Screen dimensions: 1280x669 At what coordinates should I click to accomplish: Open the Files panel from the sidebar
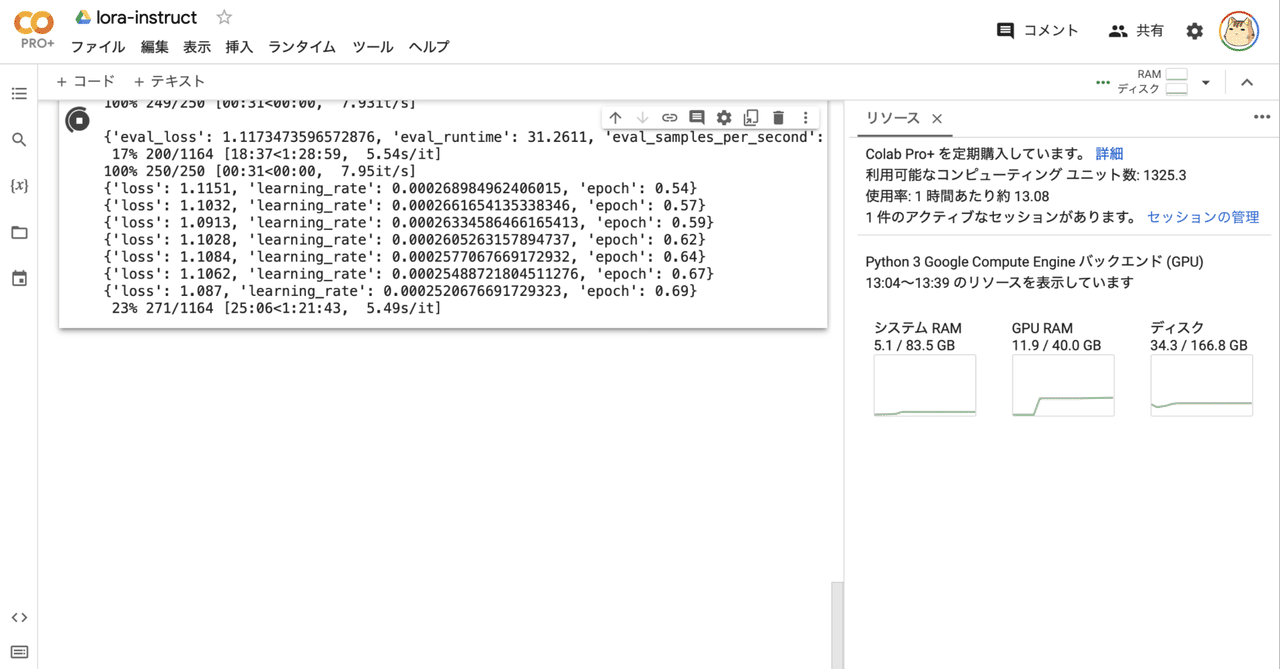[18, 232]
